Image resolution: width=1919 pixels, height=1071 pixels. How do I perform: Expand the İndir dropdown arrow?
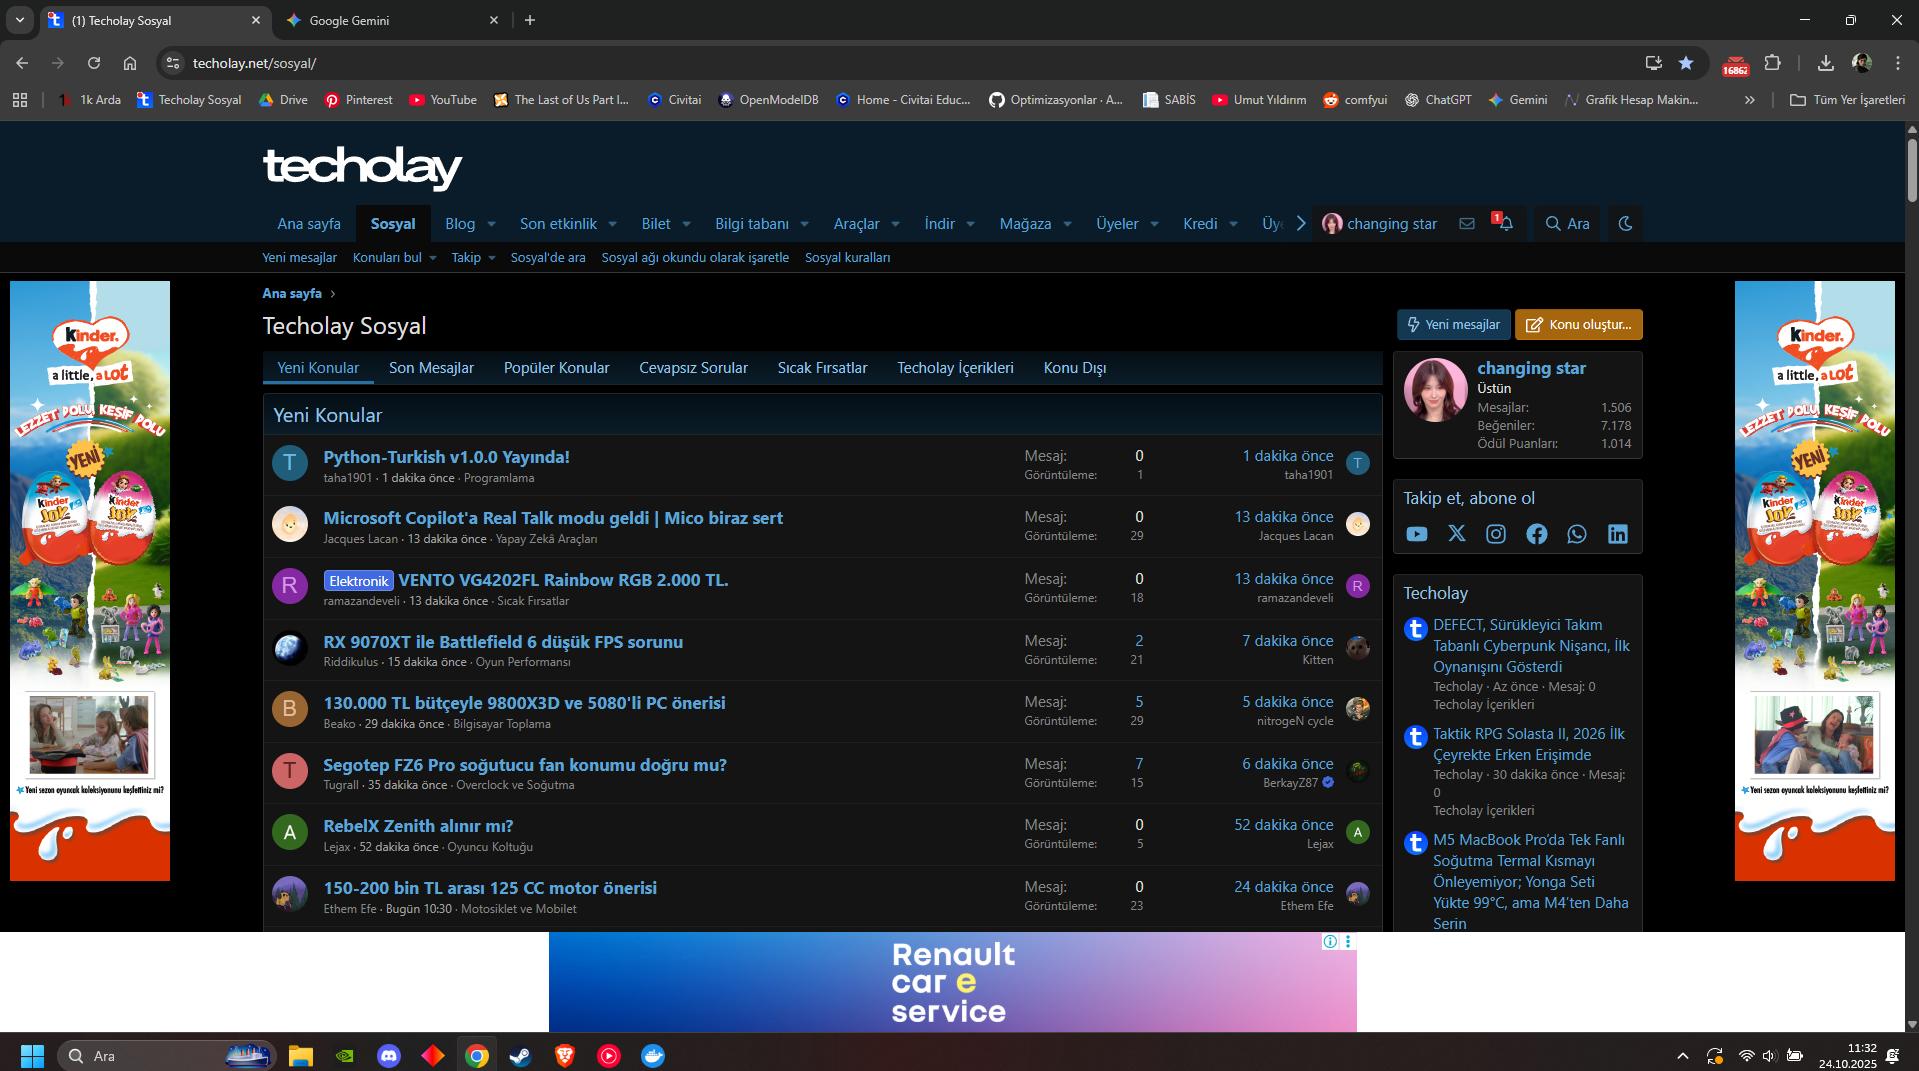coord(970,224)
